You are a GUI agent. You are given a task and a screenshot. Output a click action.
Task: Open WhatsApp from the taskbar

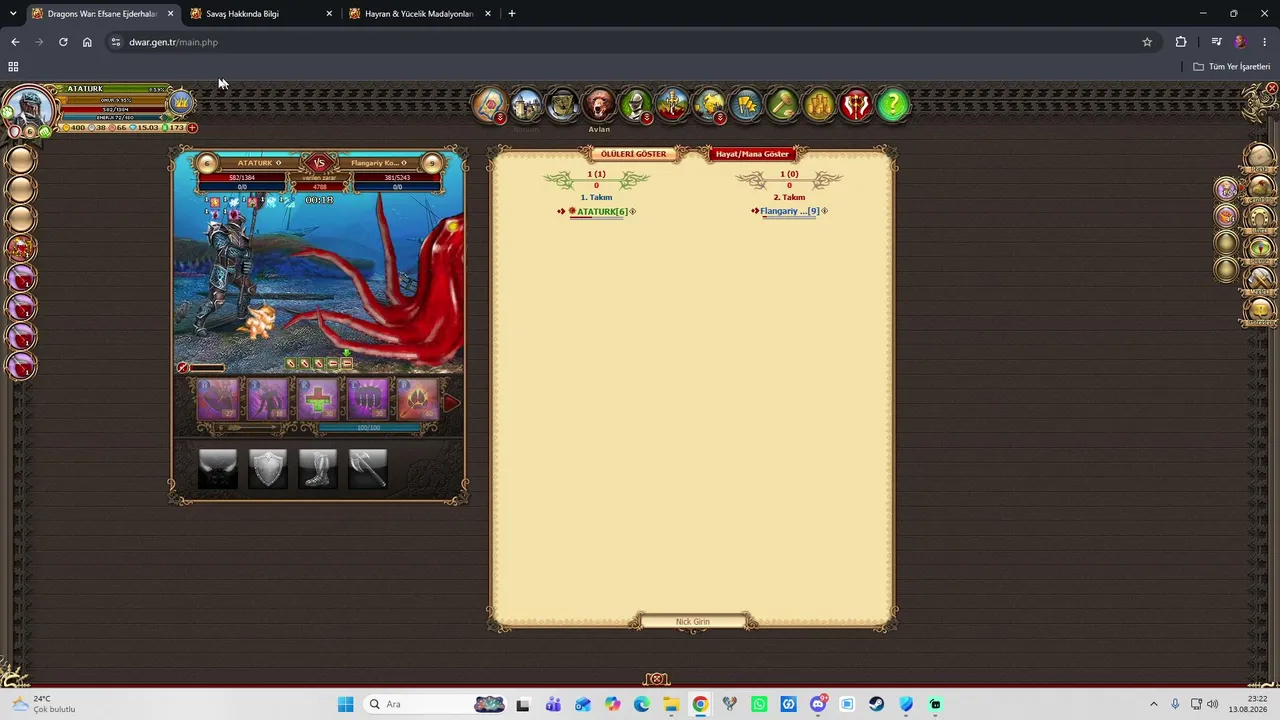pos(759,704)
